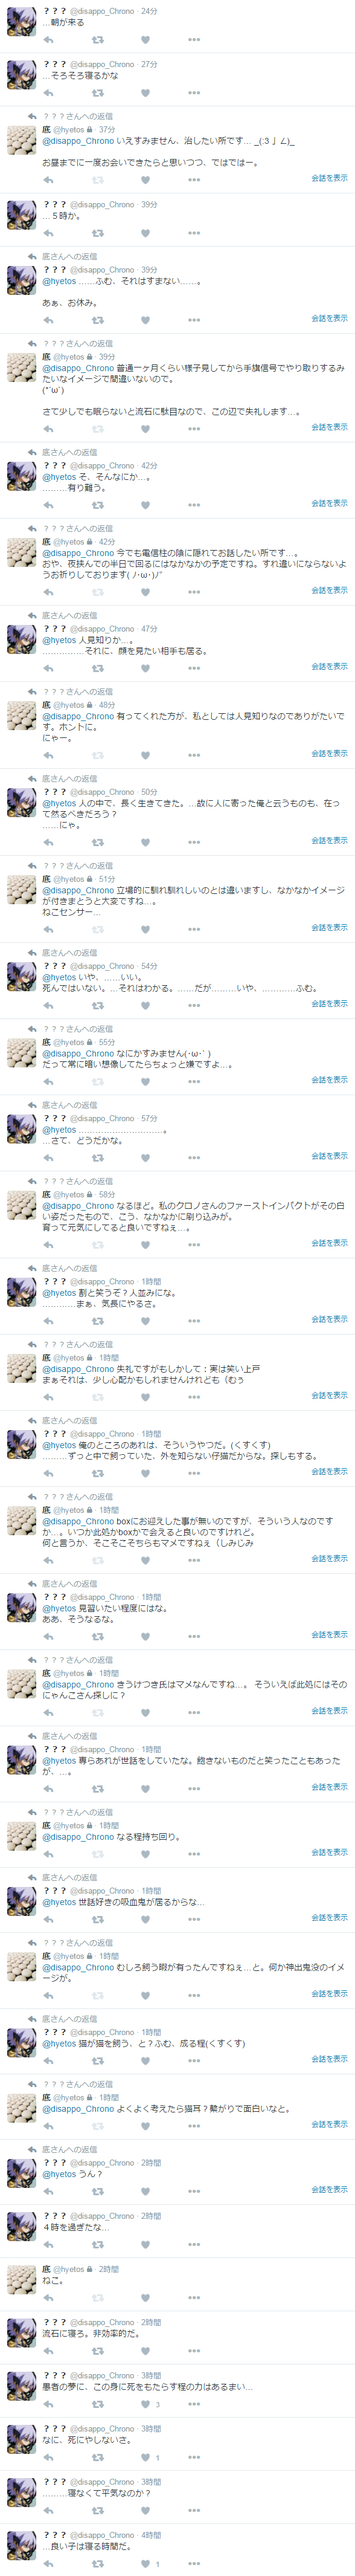The height and width of the screenshot is (2576, 355).
Task: Retweet the 27分 tweet そろそろ寝るかな
Action: [x=97, y=93]
